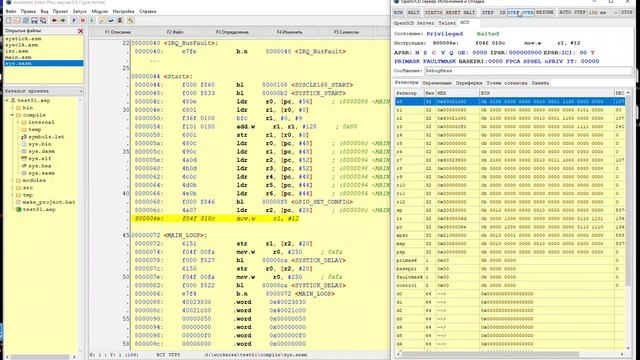Screen dimensions: 640x360
Task: Click the RESUME debugger button
Action: click(x=545, y=13)
